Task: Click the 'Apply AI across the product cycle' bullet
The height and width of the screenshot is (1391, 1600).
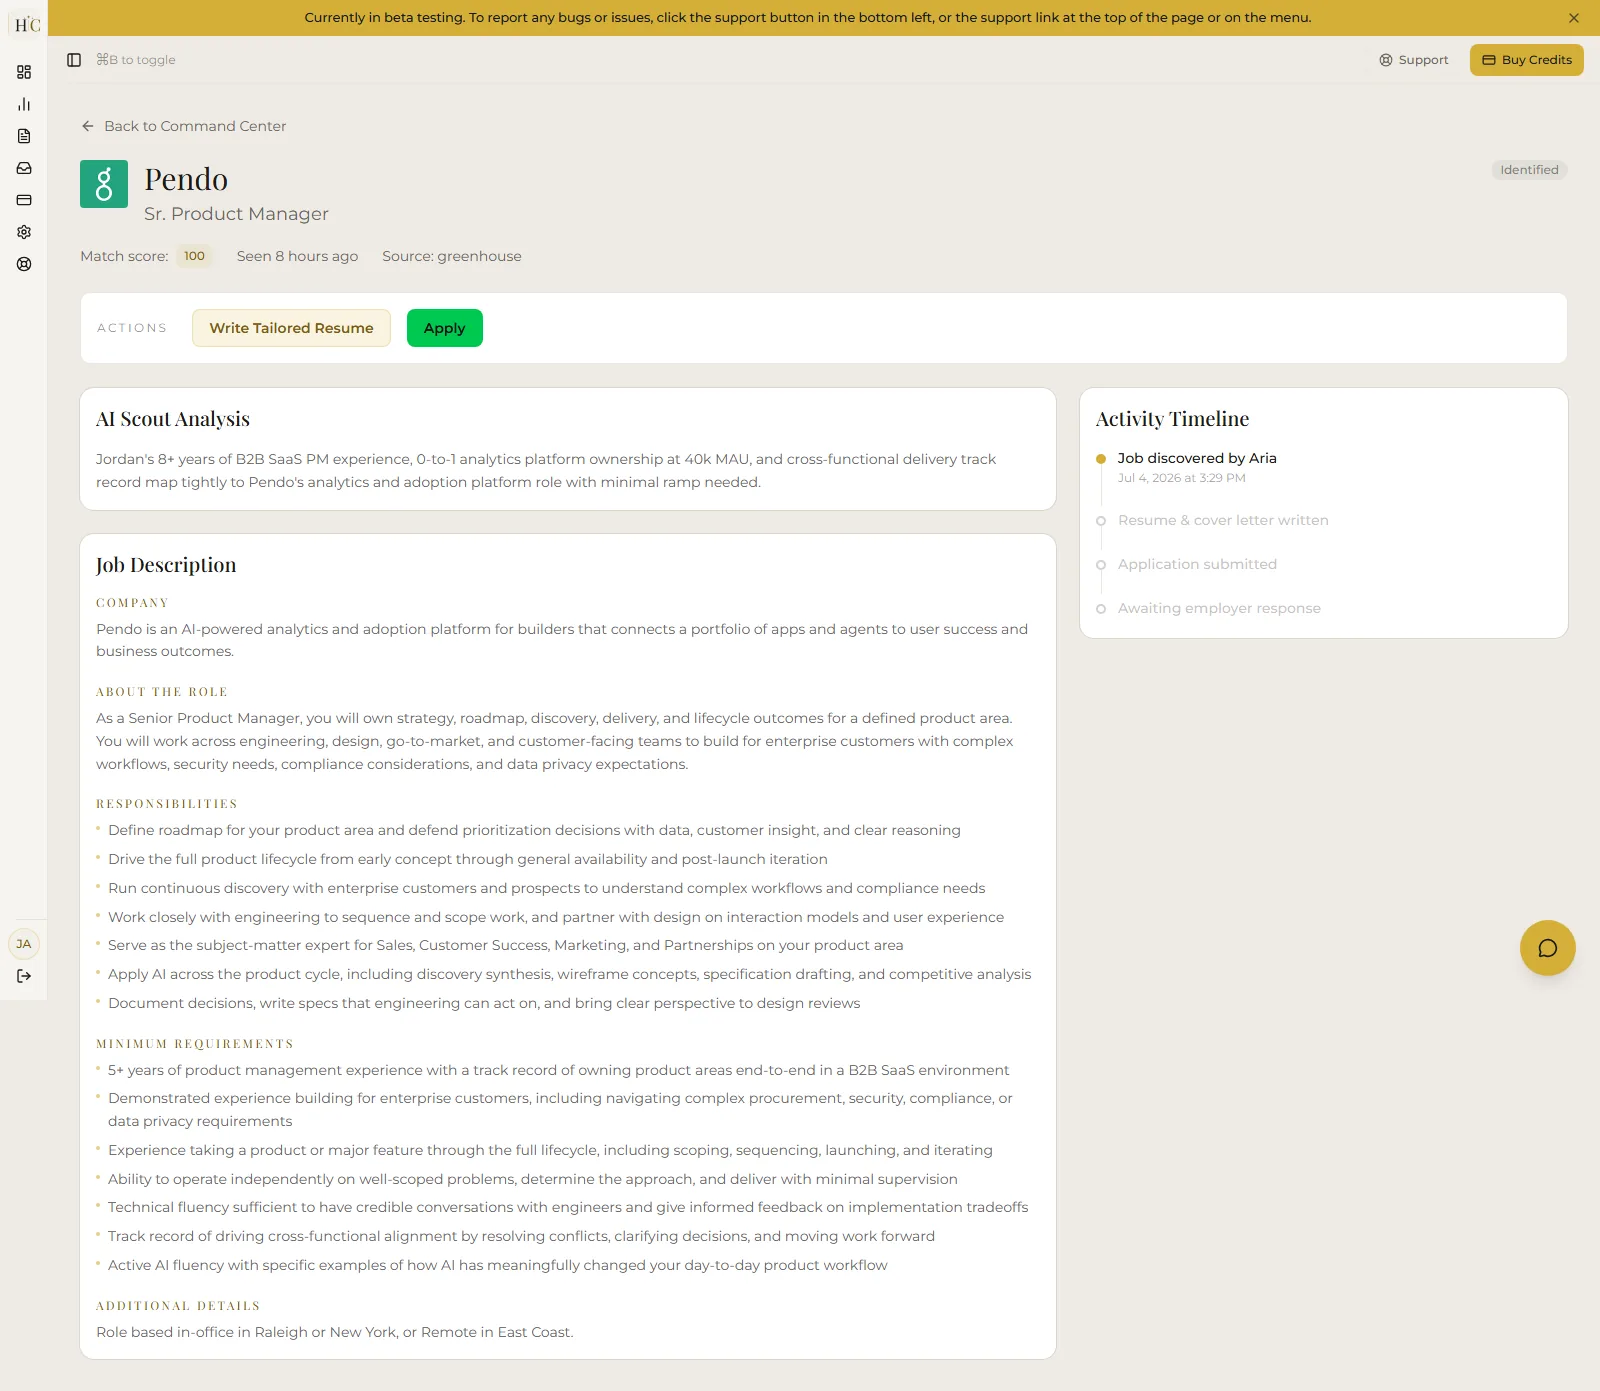Action: [x=569, y=974]
